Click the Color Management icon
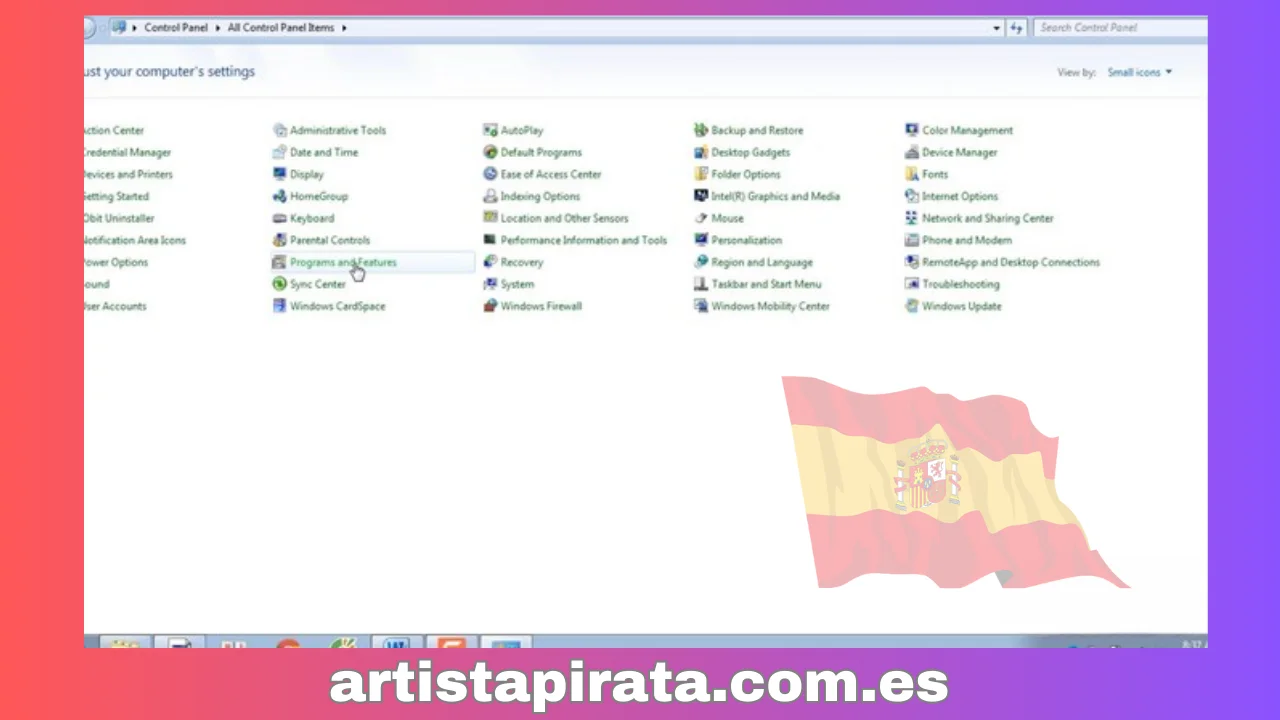1280x720 pixels. pos(912,130)
